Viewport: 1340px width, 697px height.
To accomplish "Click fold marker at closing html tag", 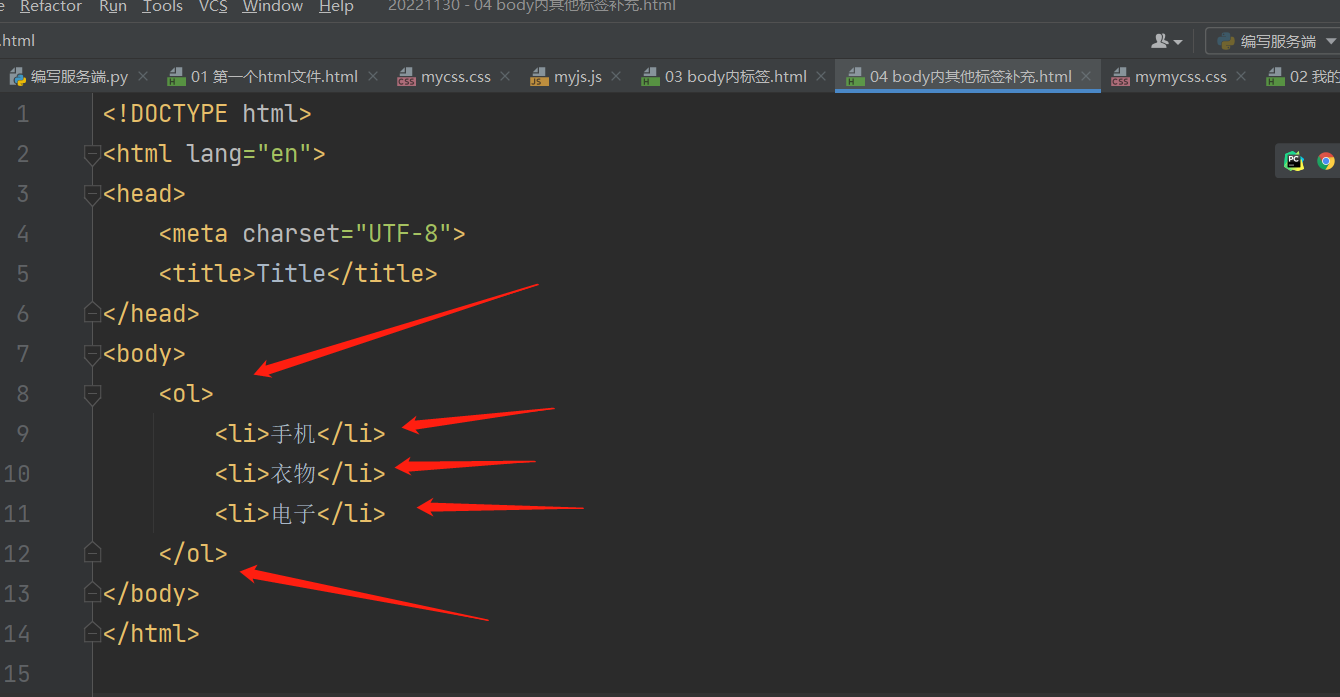I will 92,633.
